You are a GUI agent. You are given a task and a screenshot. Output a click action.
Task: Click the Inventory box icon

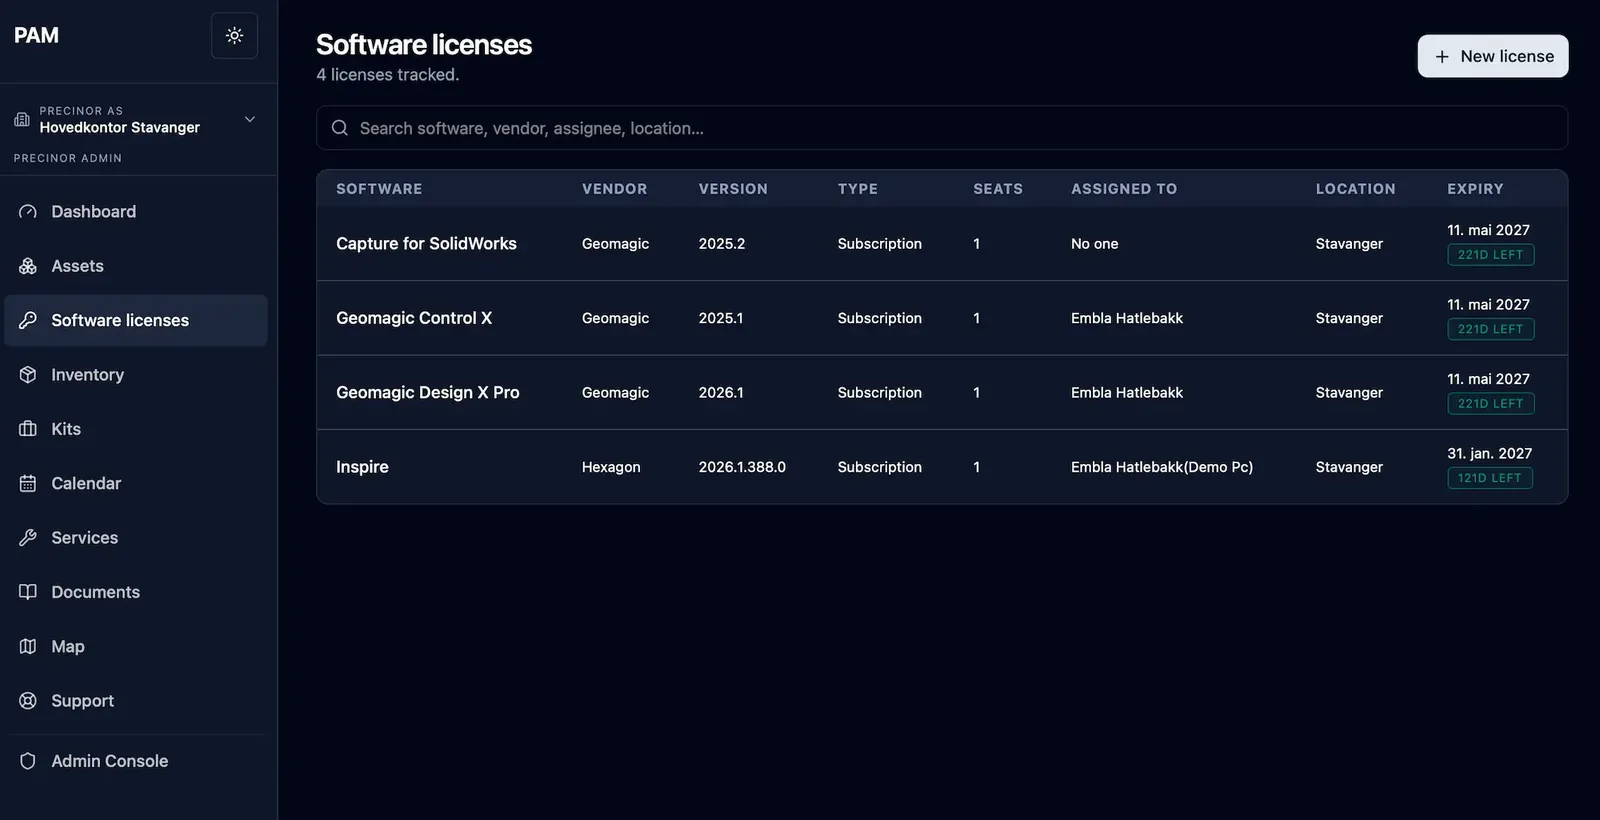click(28, 375)
